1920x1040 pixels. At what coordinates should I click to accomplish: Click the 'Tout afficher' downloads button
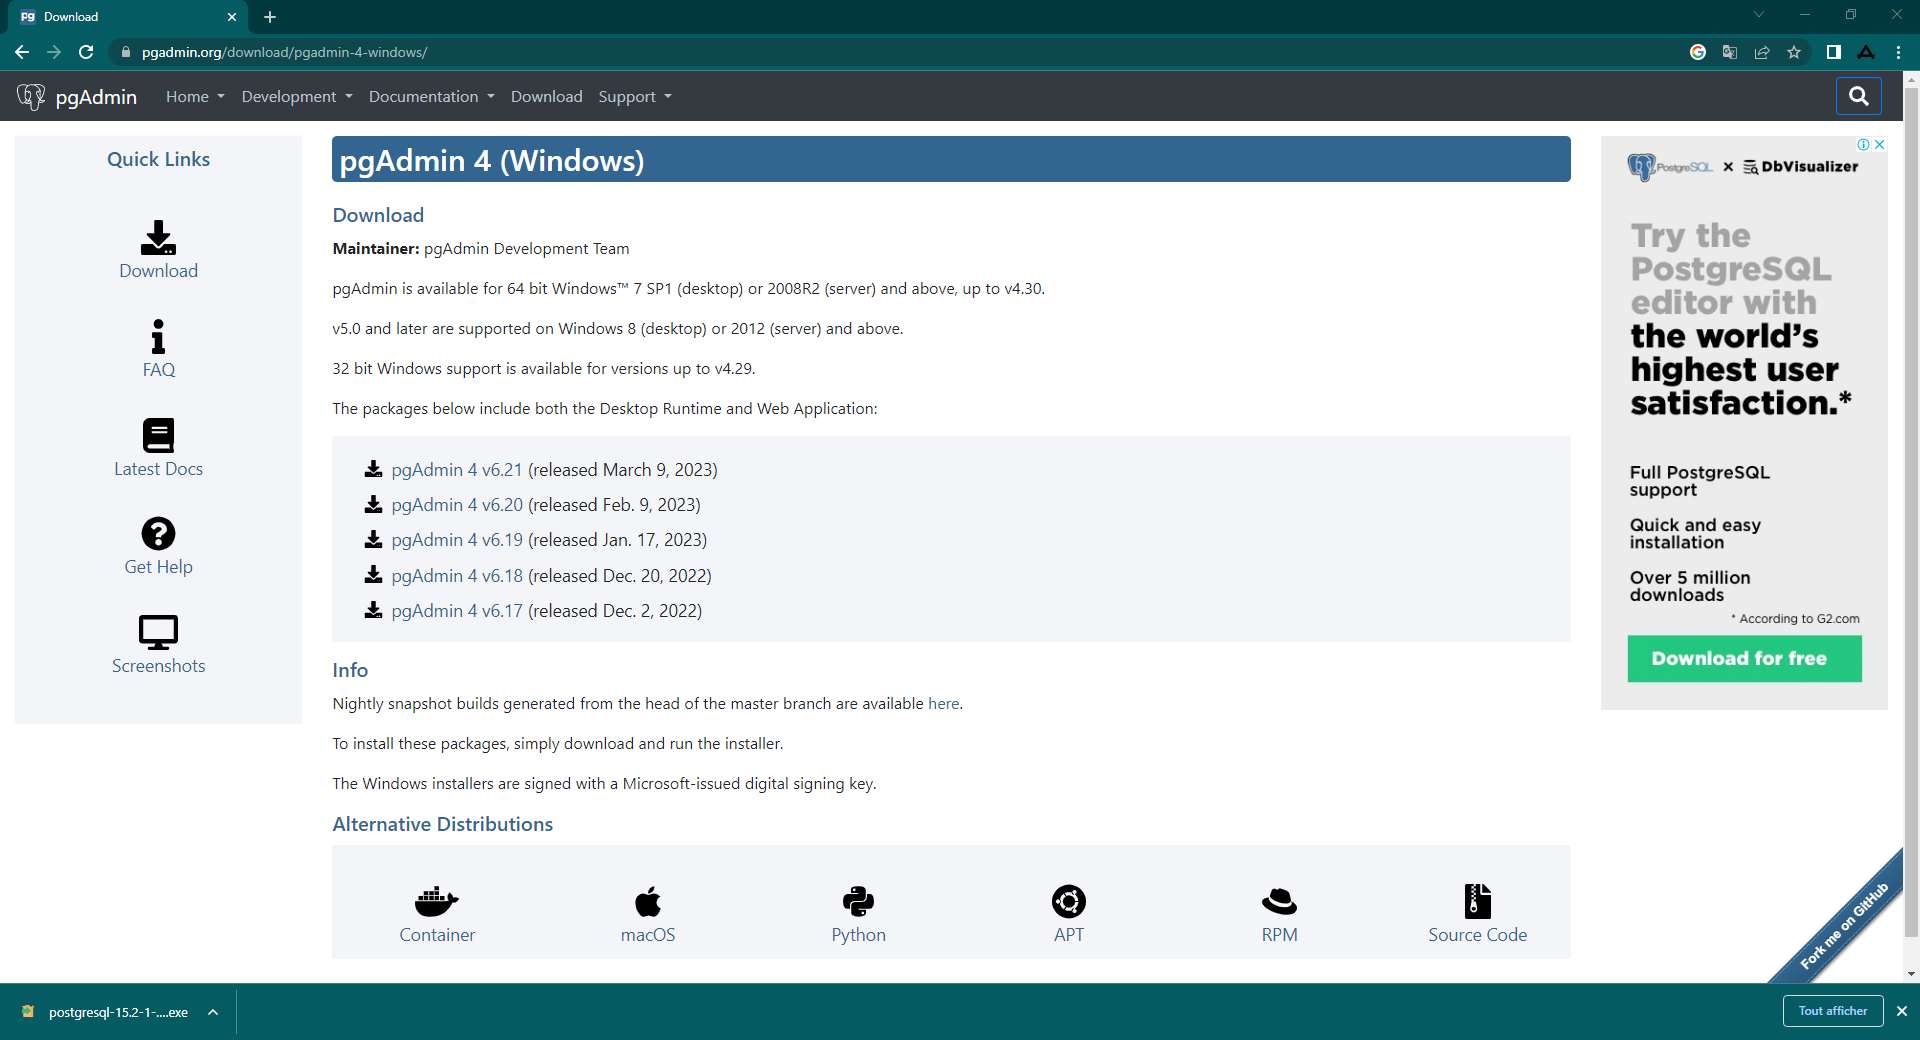coord(1832,1011)
